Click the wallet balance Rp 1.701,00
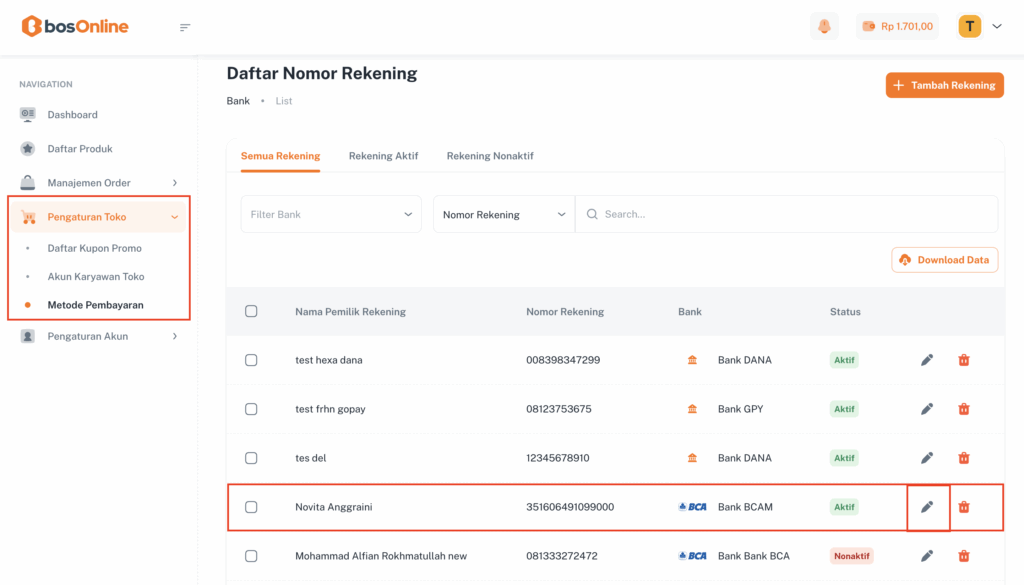Image resolution: width=1024 pixels, height=585 pixels. (x=897, y=27)
